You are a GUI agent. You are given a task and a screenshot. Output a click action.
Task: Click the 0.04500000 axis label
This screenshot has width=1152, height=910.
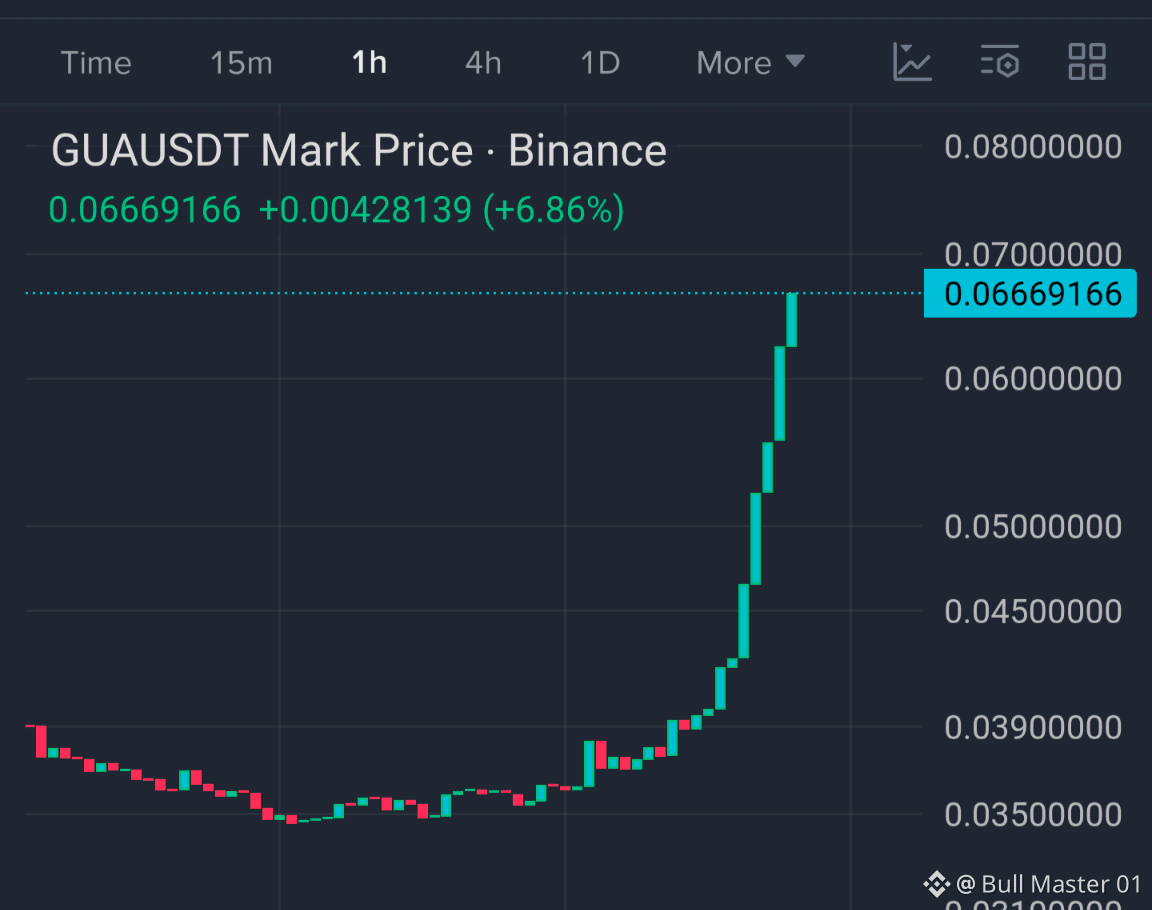pyautogui.click(x=1032, y=612)
